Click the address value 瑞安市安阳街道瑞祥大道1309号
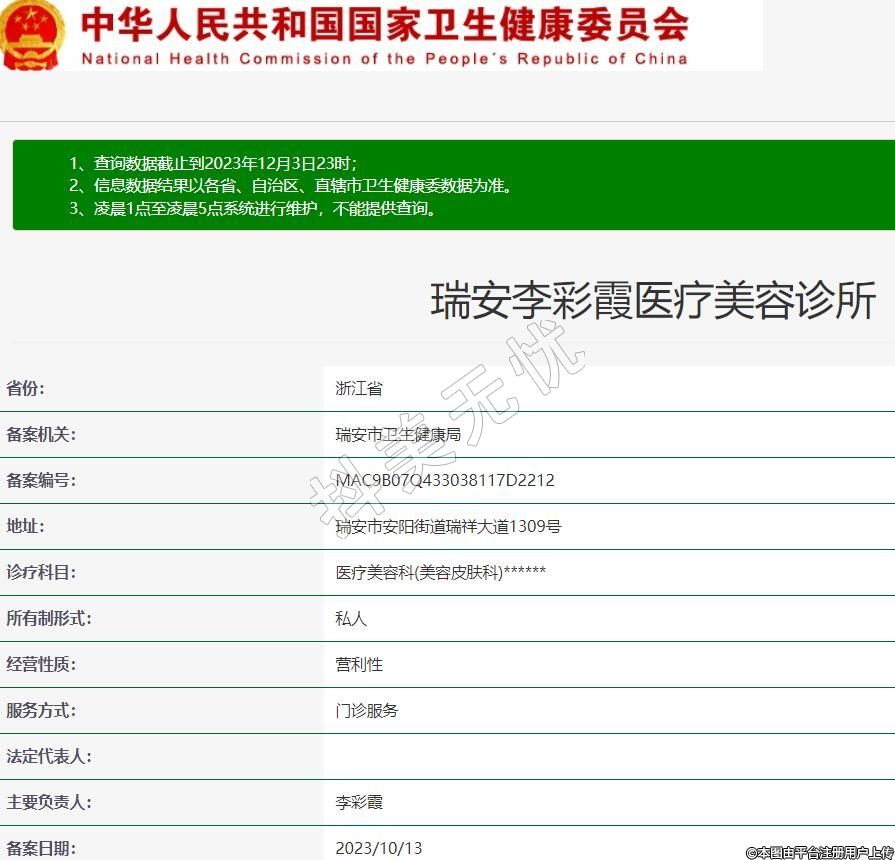 (448, 527)
